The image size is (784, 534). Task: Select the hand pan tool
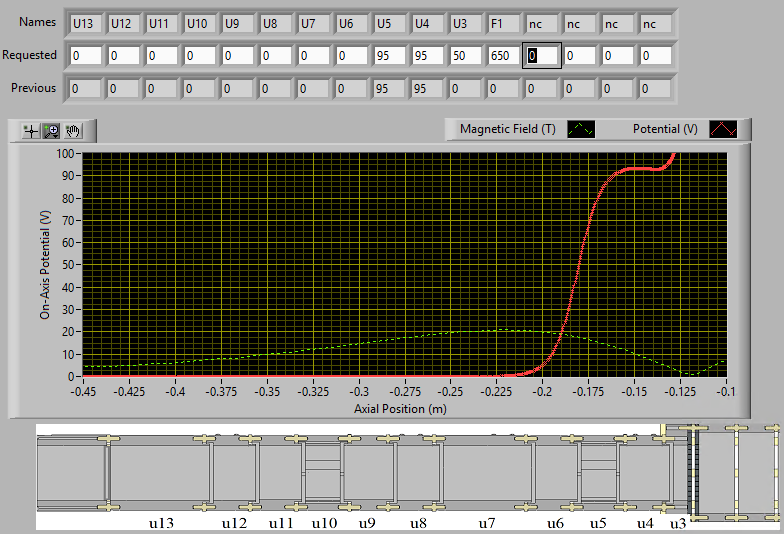[x=73, y=130]
